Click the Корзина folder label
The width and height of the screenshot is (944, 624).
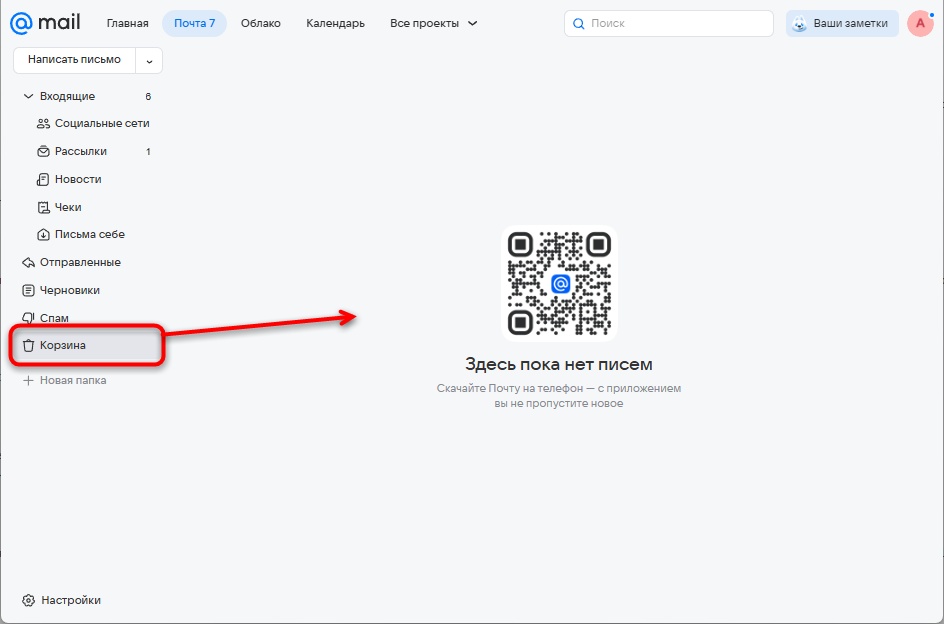coord(63,346)
